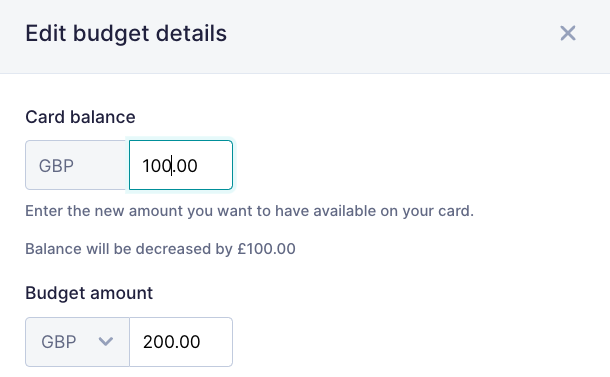The height and width of the screenshot is (377, 610).
Task: Select the Budget amount field showing 200.00
Action: (181, 342)
